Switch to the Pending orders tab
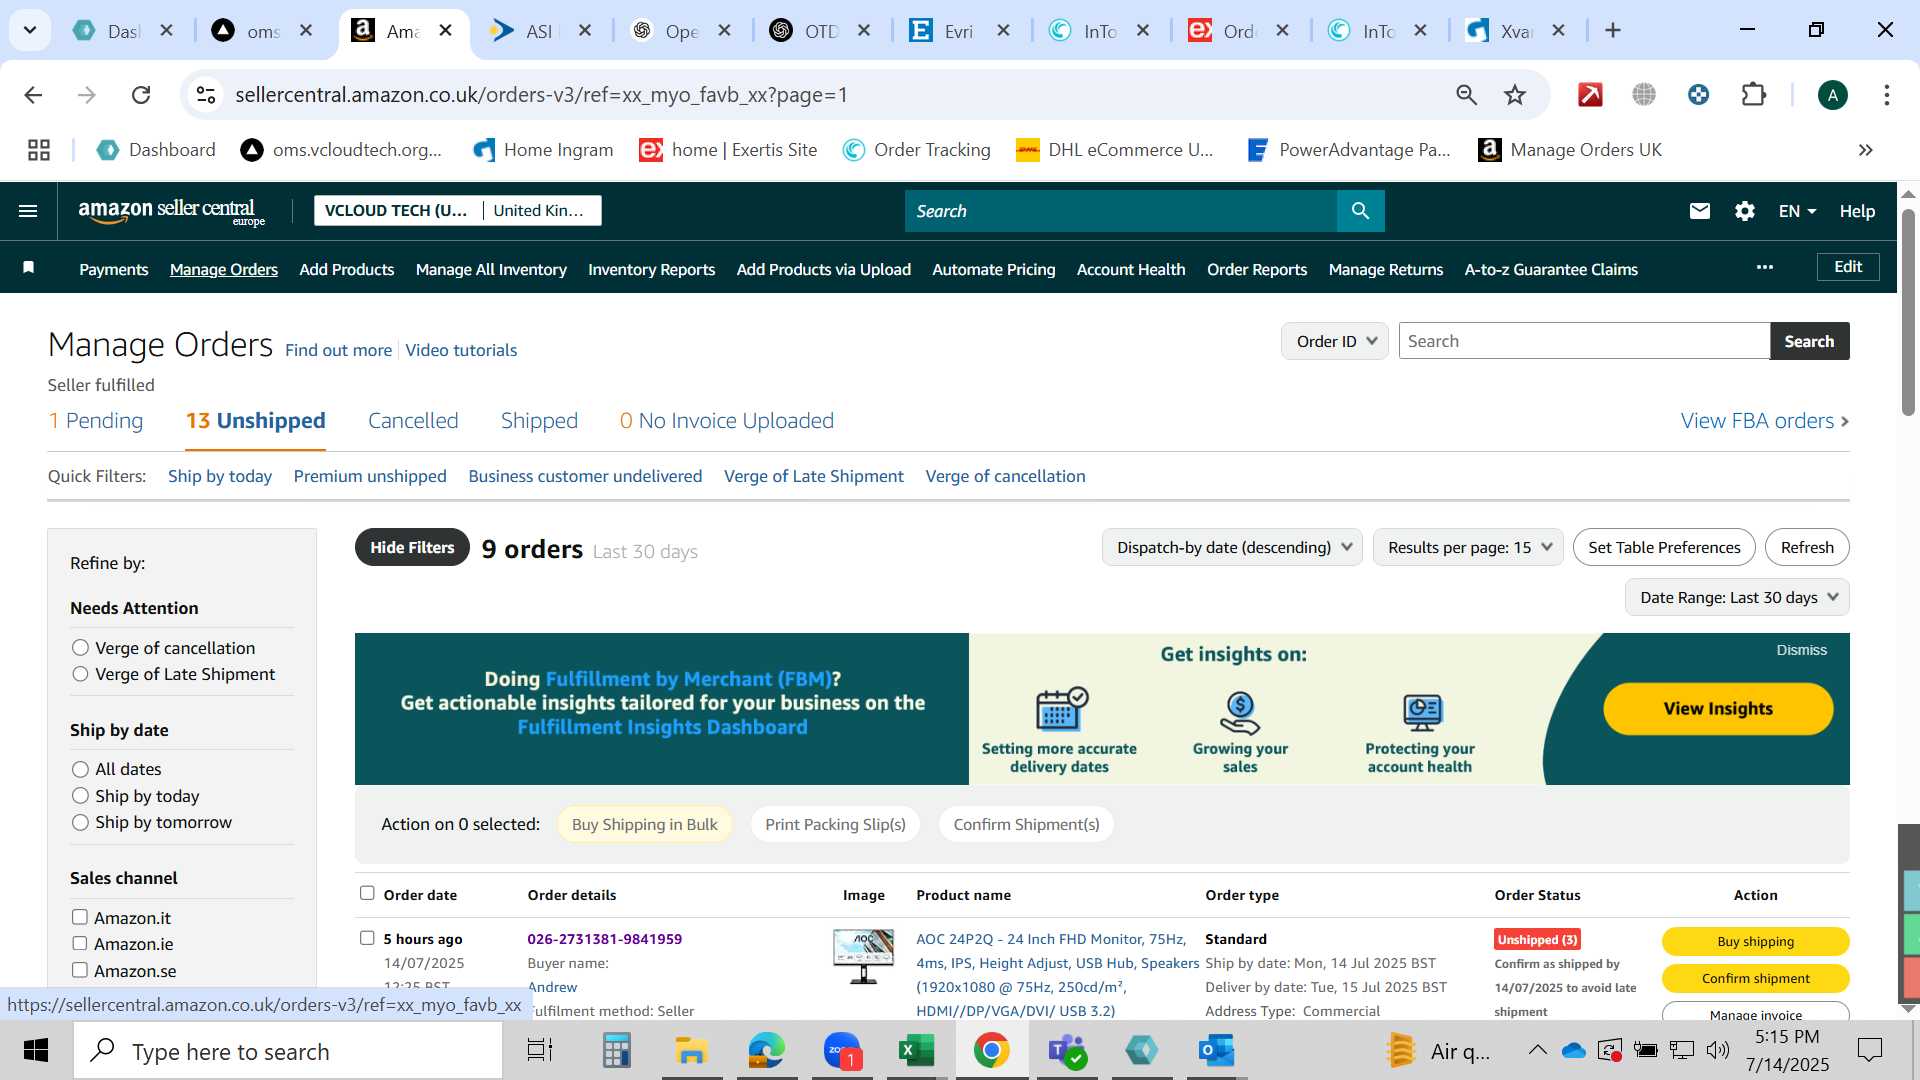The image size is (1920, 1080). (96, 421)
